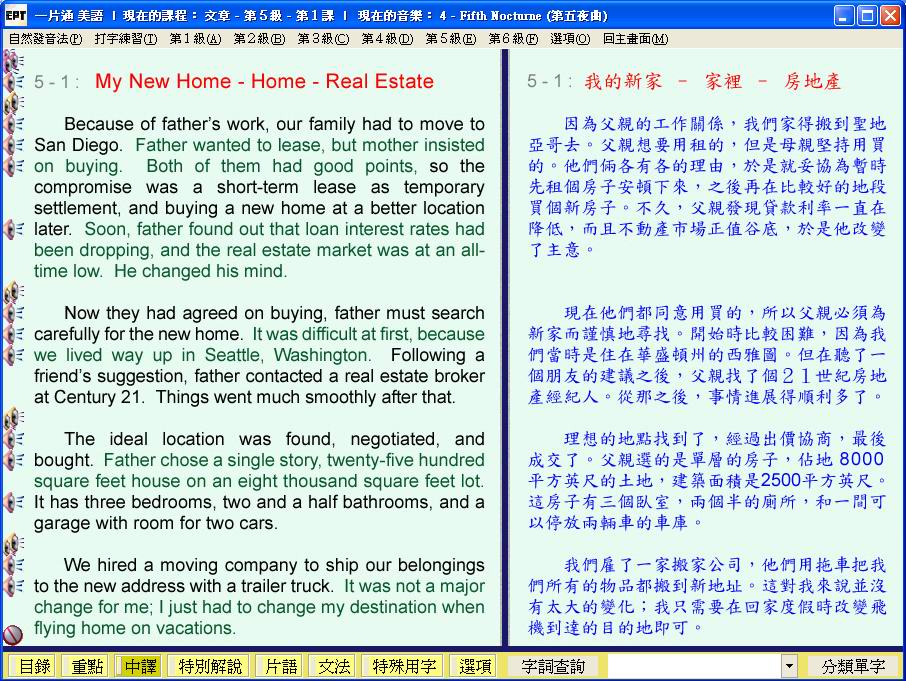This screenshot has width=906, height=681.
Task: Play audio for the title line 'My New Home'
Action: click(14, 82)
